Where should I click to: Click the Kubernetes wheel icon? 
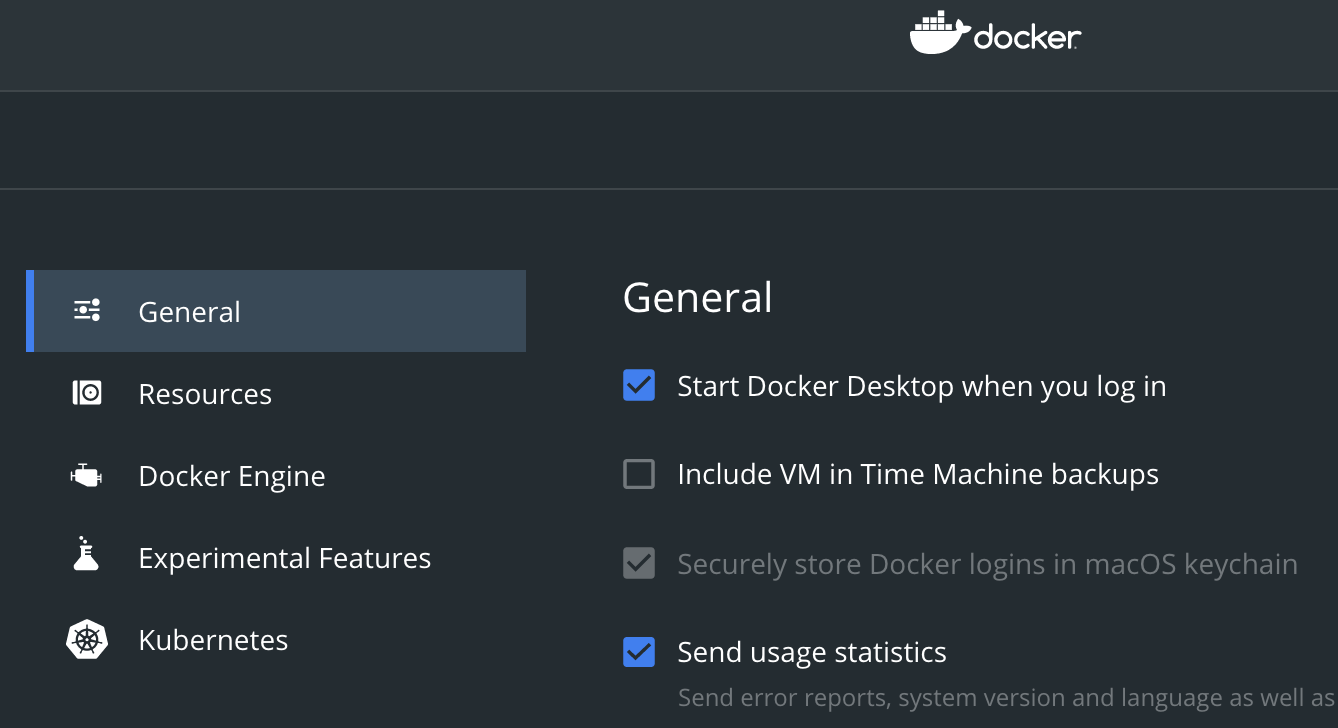click(x=87, y=640)
